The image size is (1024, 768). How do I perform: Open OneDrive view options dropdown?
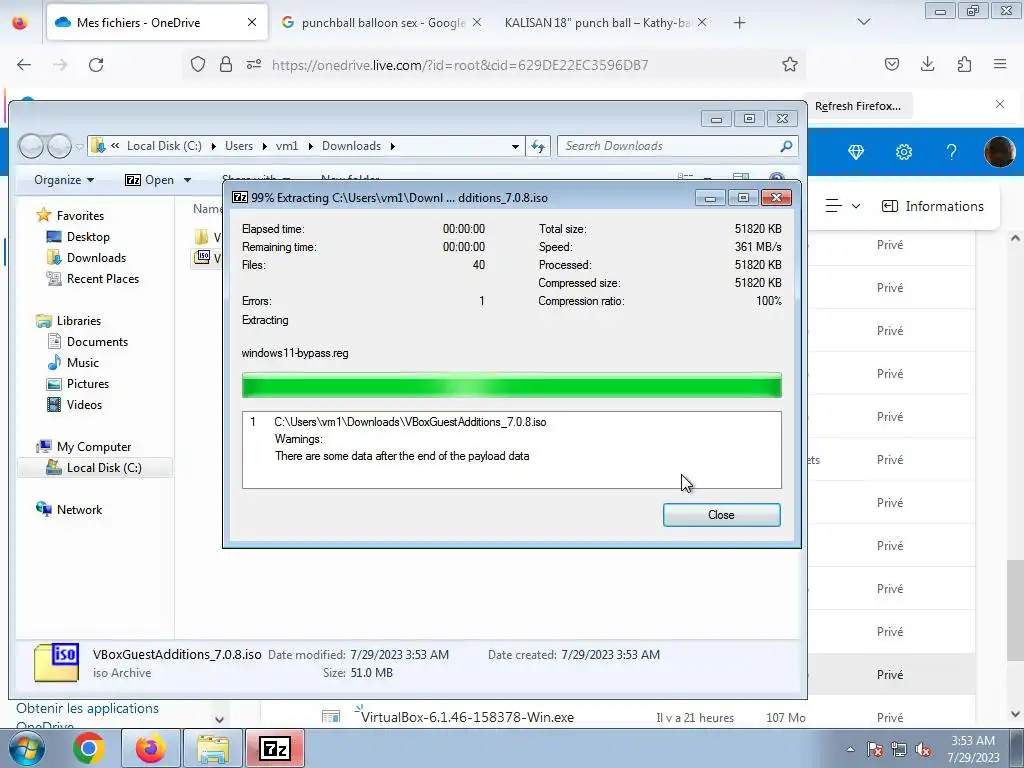tap(843, 206)
